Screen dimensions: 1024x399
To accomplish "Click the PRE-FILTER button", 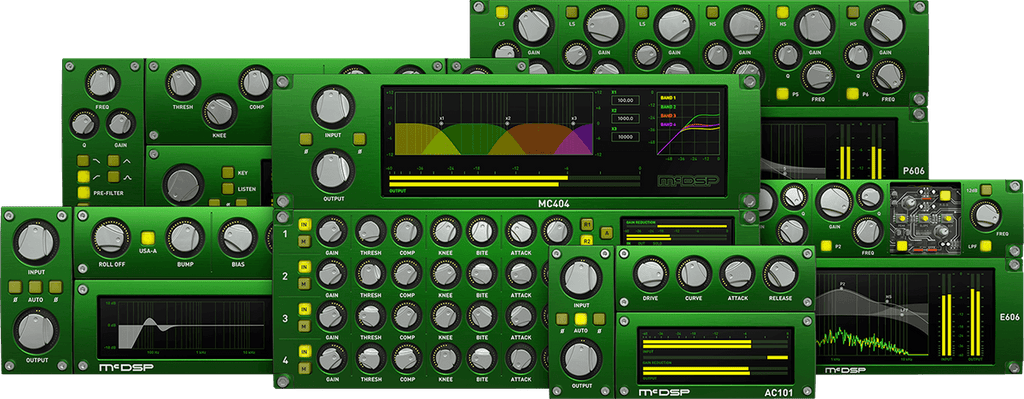I will point(83,193).
